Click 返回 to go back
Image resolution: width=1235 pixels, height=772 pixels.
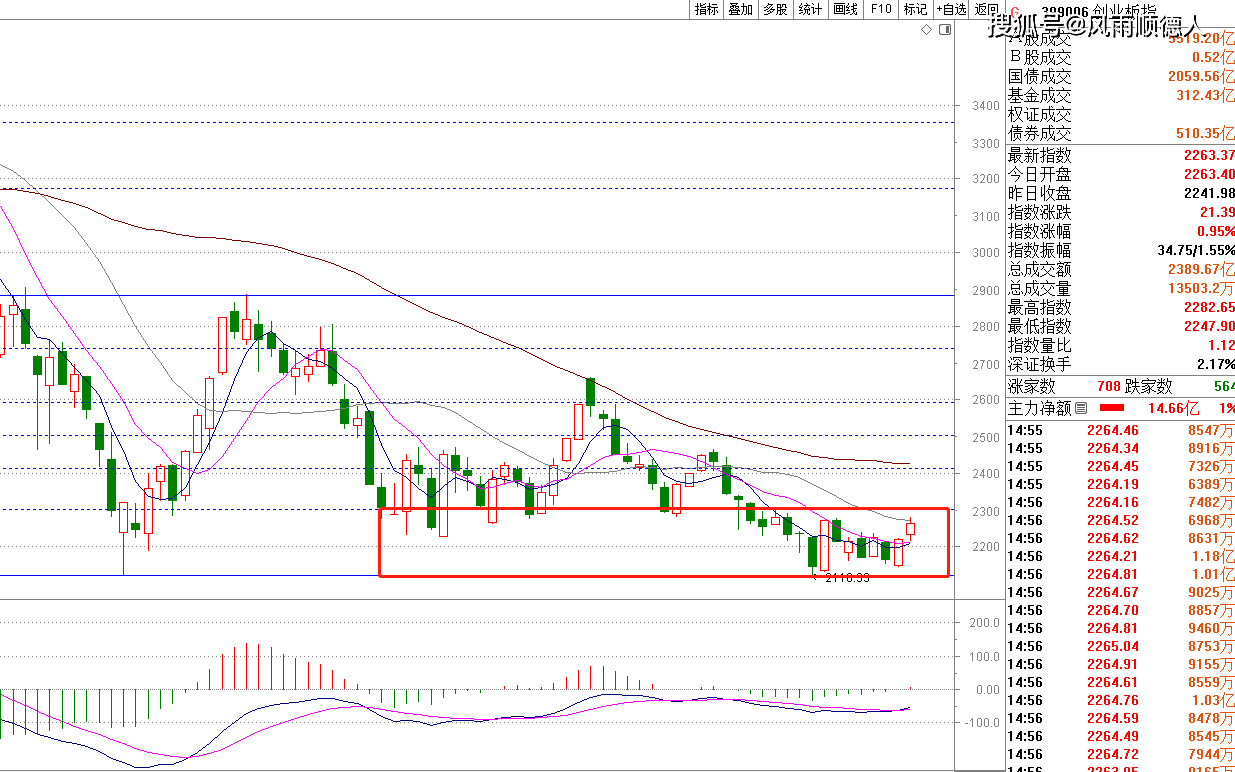point(986,9)
